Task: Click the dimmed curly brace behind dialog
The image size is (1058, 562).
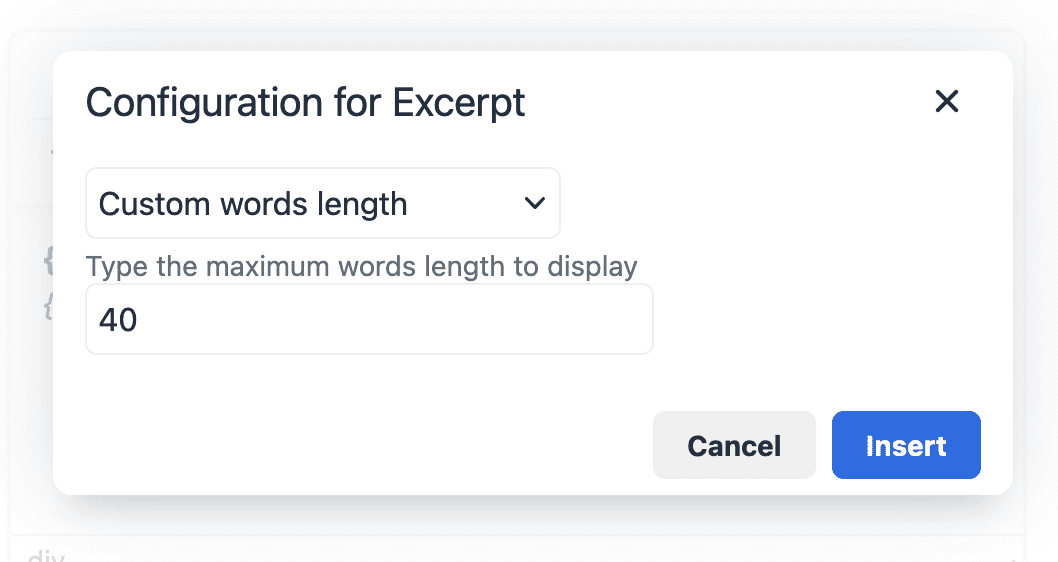Action: coord(46,262)
